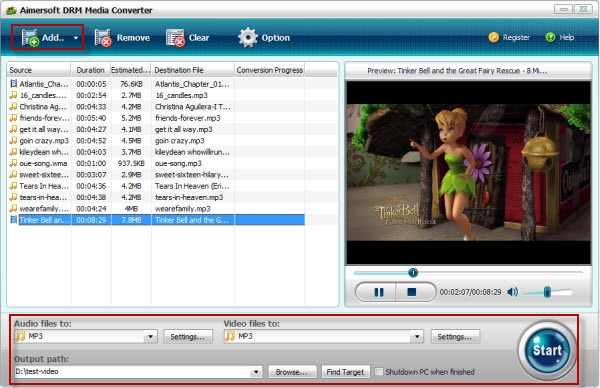The height and width of the screenshot is (388, 600).
Task: Click the Option gear icon
Action: click(x=248, y=37)
